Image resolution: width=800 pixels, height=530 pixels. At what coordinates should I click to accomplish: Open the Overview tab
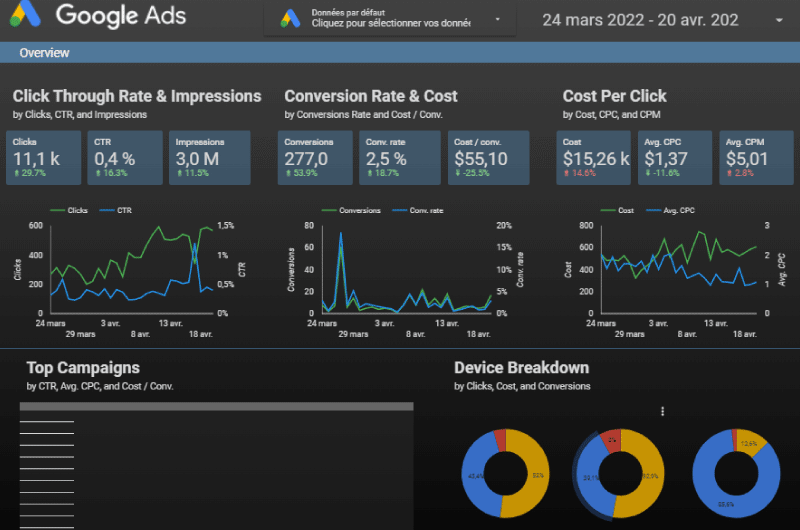[44, 53]
